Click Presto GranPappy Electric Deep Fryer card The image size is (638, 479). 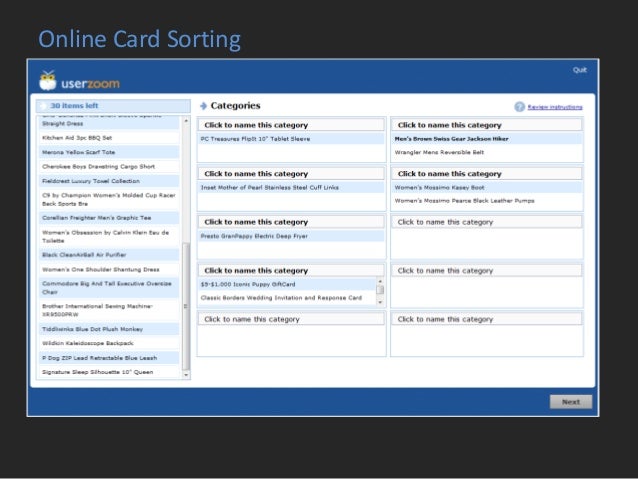[291, 236]
